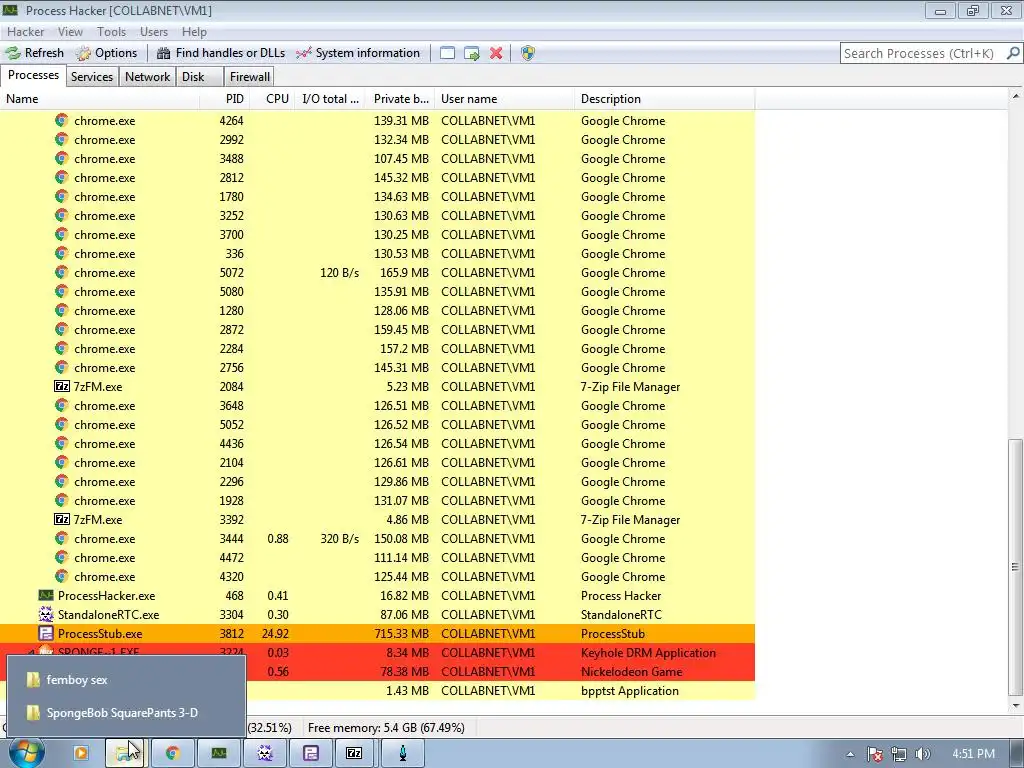Viewport: 1024px width, 768px height.
Task: Click the Chrome icon of PID 5072 row
Action: tap(61, 272)
